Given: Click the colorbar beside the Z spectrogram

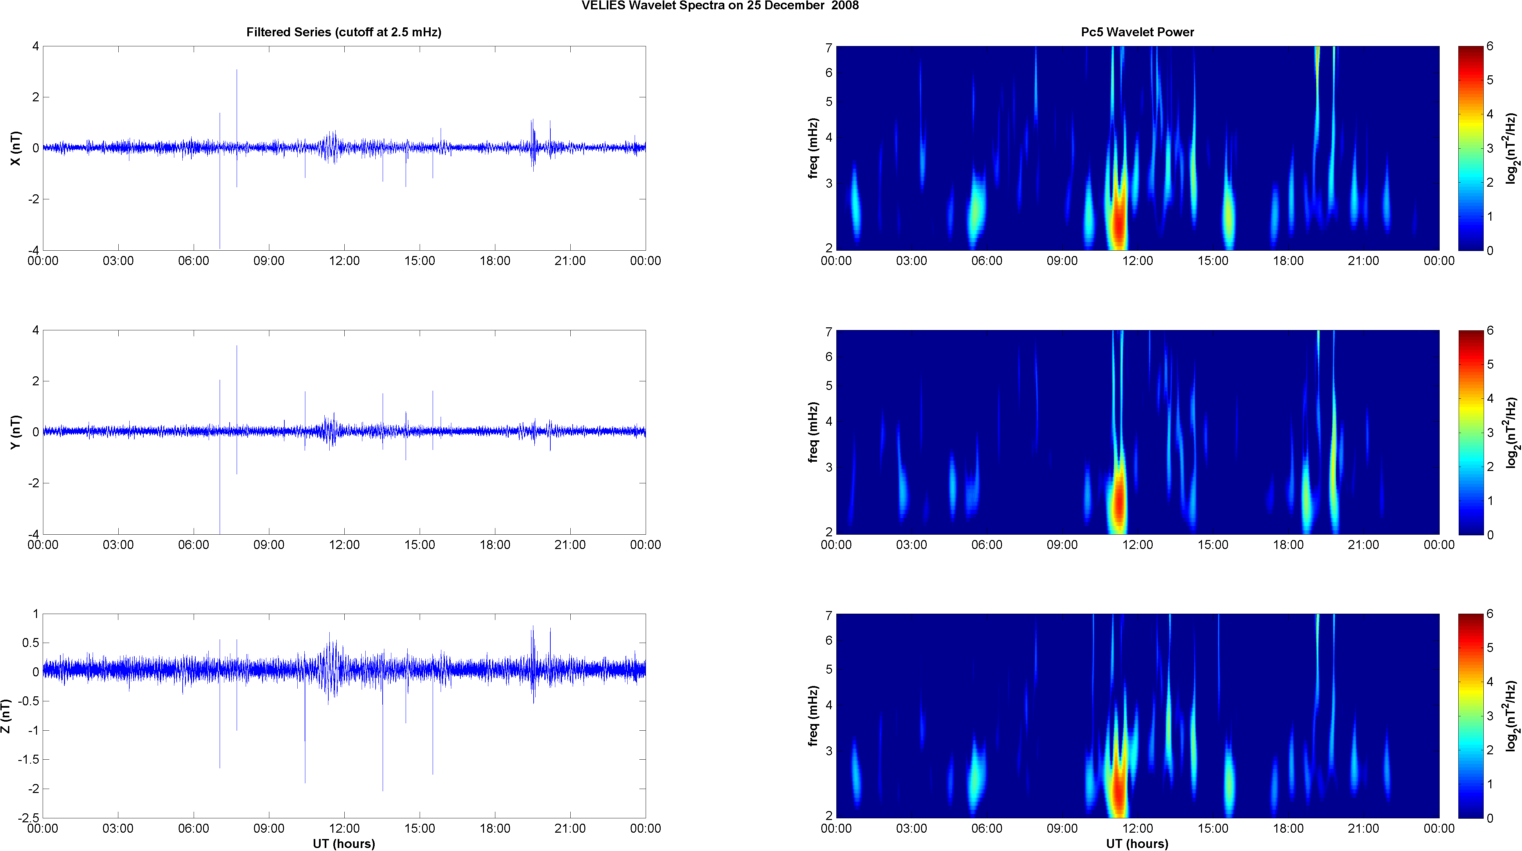Looking at the screenshot, I should click(1470, 716).
